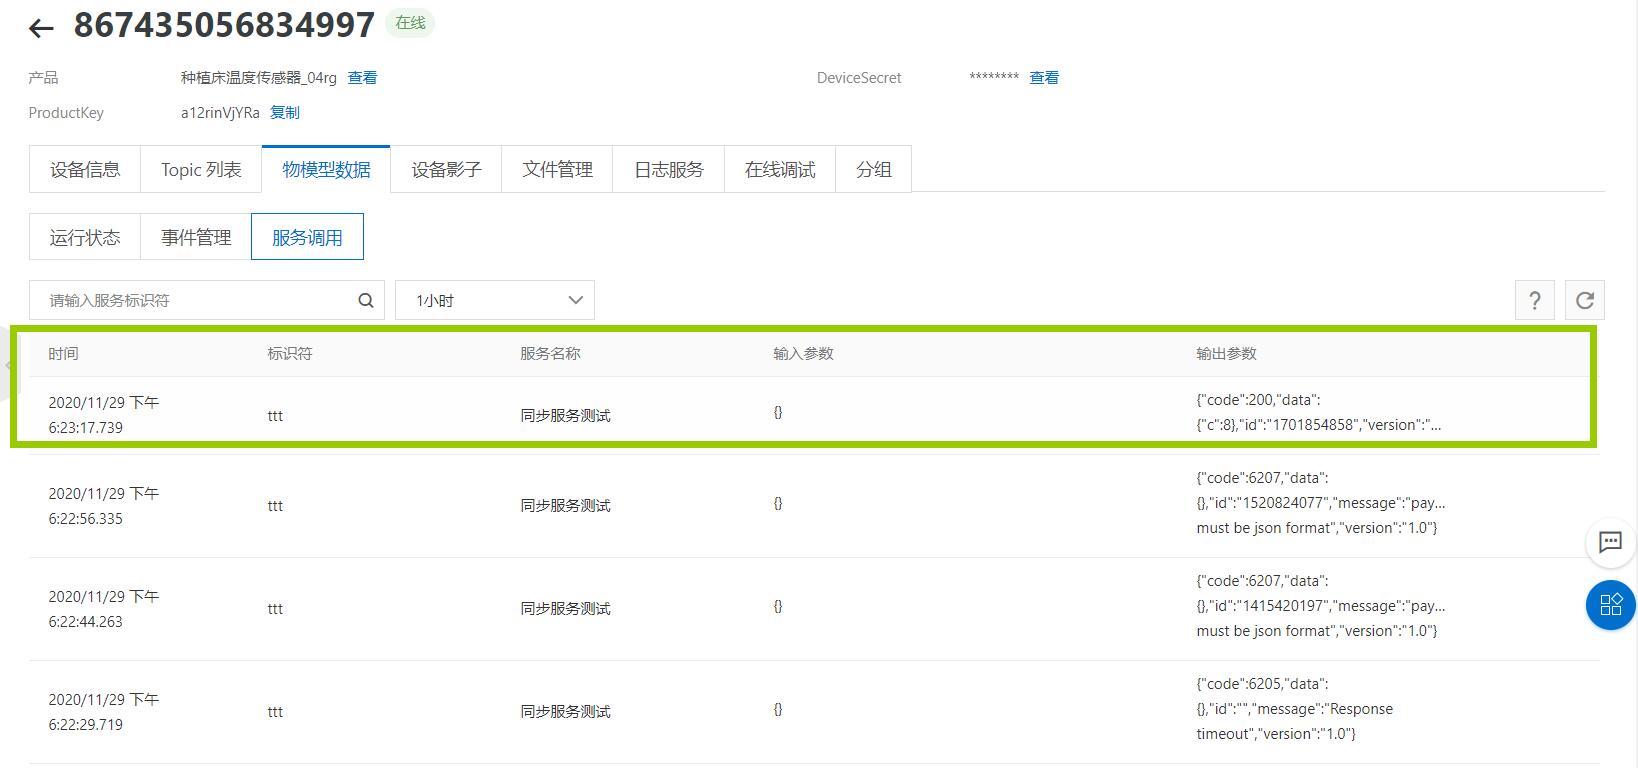This screenshot has width=1638, height=768.
Task: Click the 输出参数 column header
Action: [x=1226, y=354]
